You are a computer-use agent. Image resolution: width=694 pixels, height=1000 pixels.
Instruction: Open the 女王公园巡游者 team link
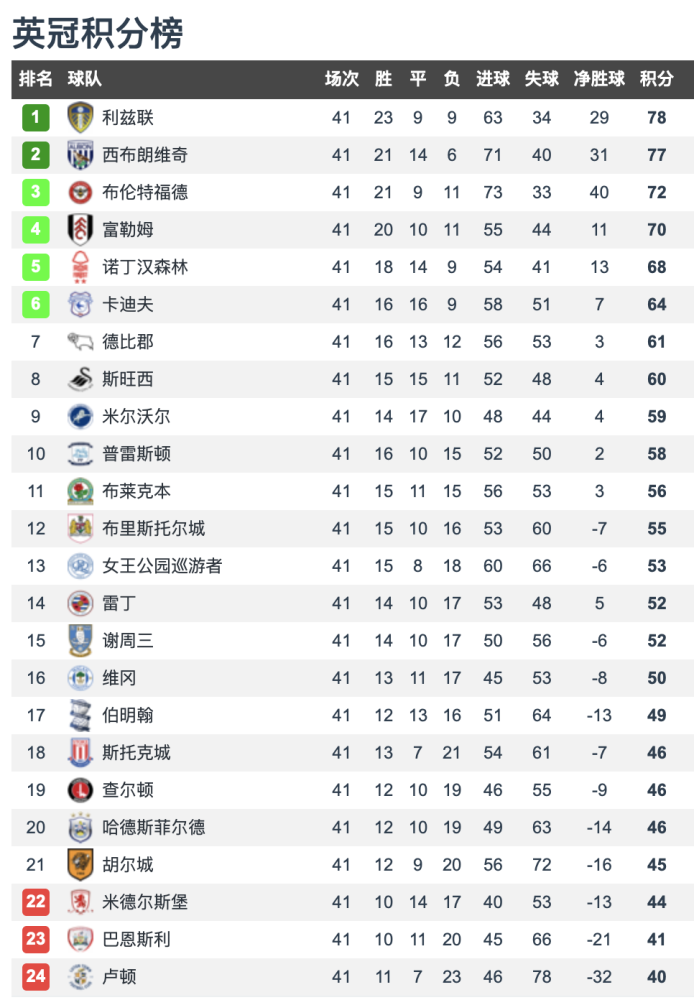pos(162,566)
